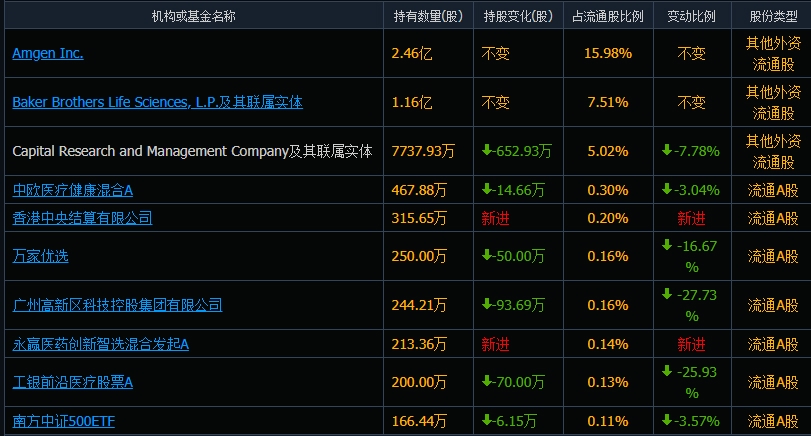Image resolution: width=811 pixels, height=436 pixels.
Task: Select the 467.88万 holding value
Action: 419,190
